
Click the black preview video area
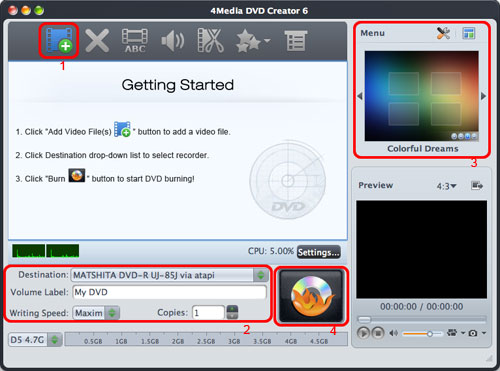click(422, 249)
